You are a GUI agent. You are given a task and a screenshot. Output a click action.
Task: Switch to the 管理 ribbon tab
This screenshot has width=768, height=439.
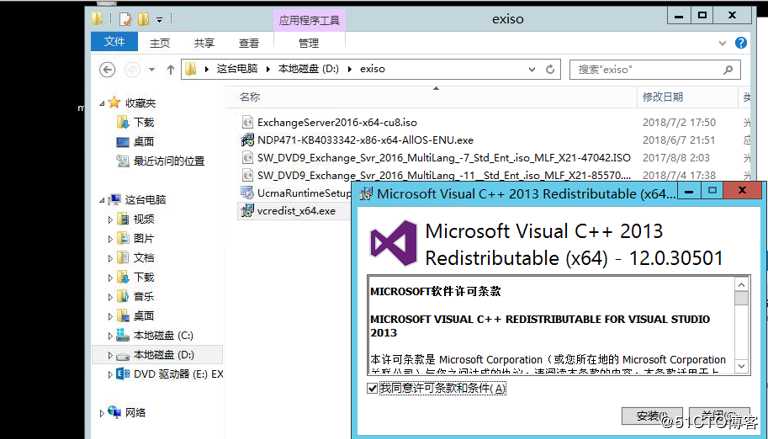(309, 43)
